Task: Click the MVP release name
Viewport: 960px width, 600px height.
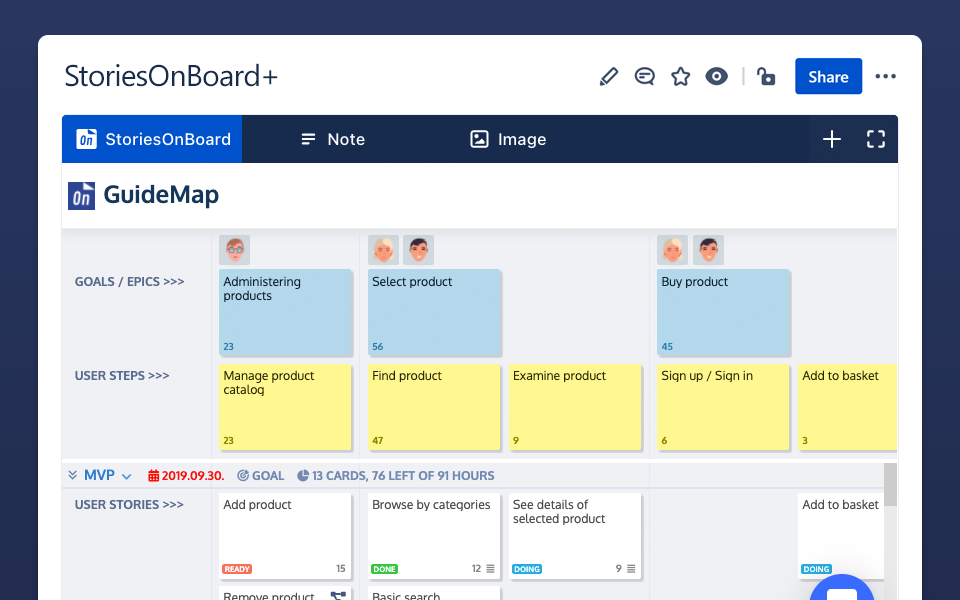Action: (x=99, y=475)
